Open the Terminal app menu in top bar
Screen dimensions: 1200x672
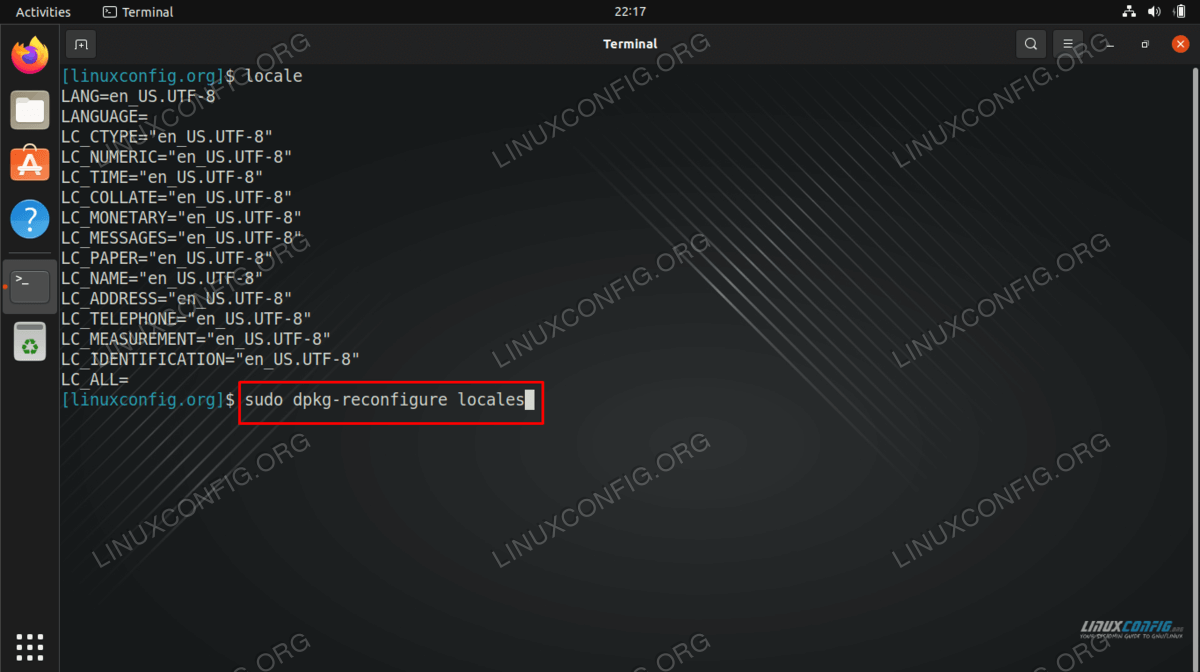pyautogui.click(x=138, y=12)
